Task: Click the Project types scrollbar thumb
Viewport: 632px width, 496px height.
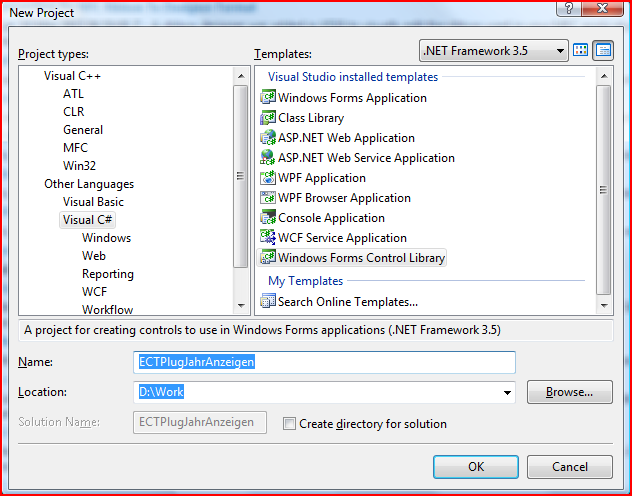Action: [x=241, y=176]
